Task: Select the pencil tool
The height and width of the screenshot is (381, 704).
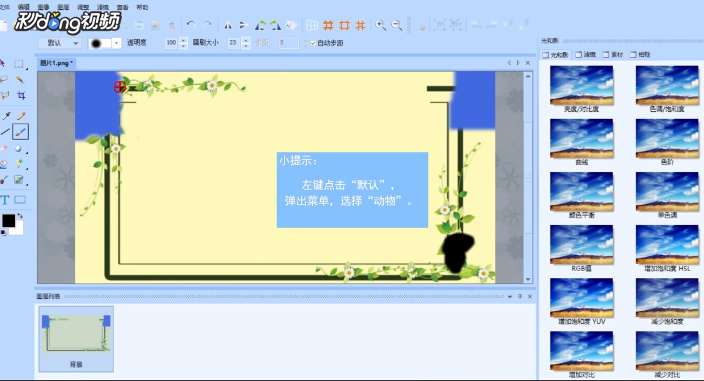Action: [x=21, y=116]
